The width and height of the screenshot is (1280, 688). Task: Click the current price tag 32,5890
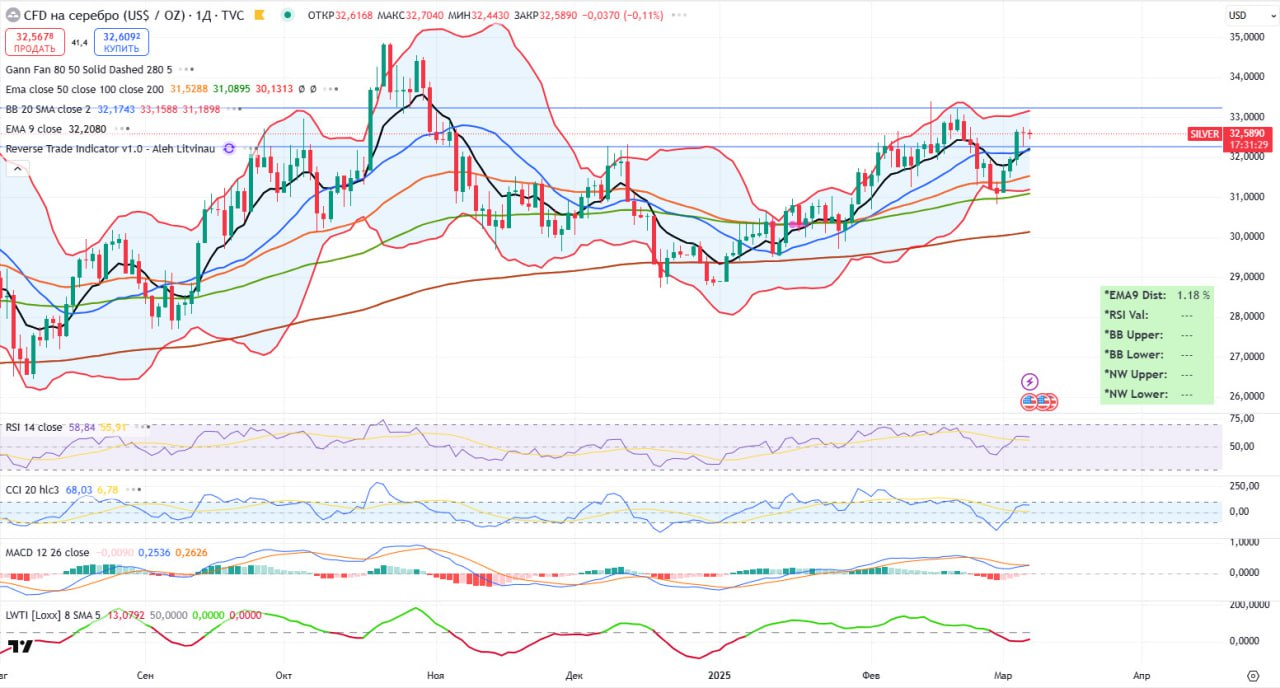point(1248,132)
